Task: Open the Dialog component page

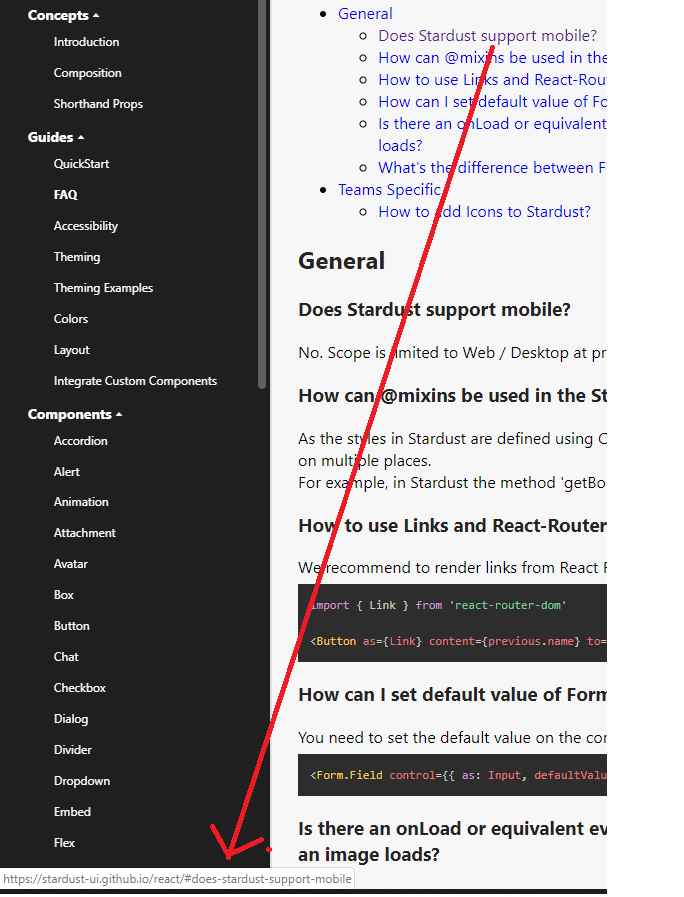Action: pos(71,719)
